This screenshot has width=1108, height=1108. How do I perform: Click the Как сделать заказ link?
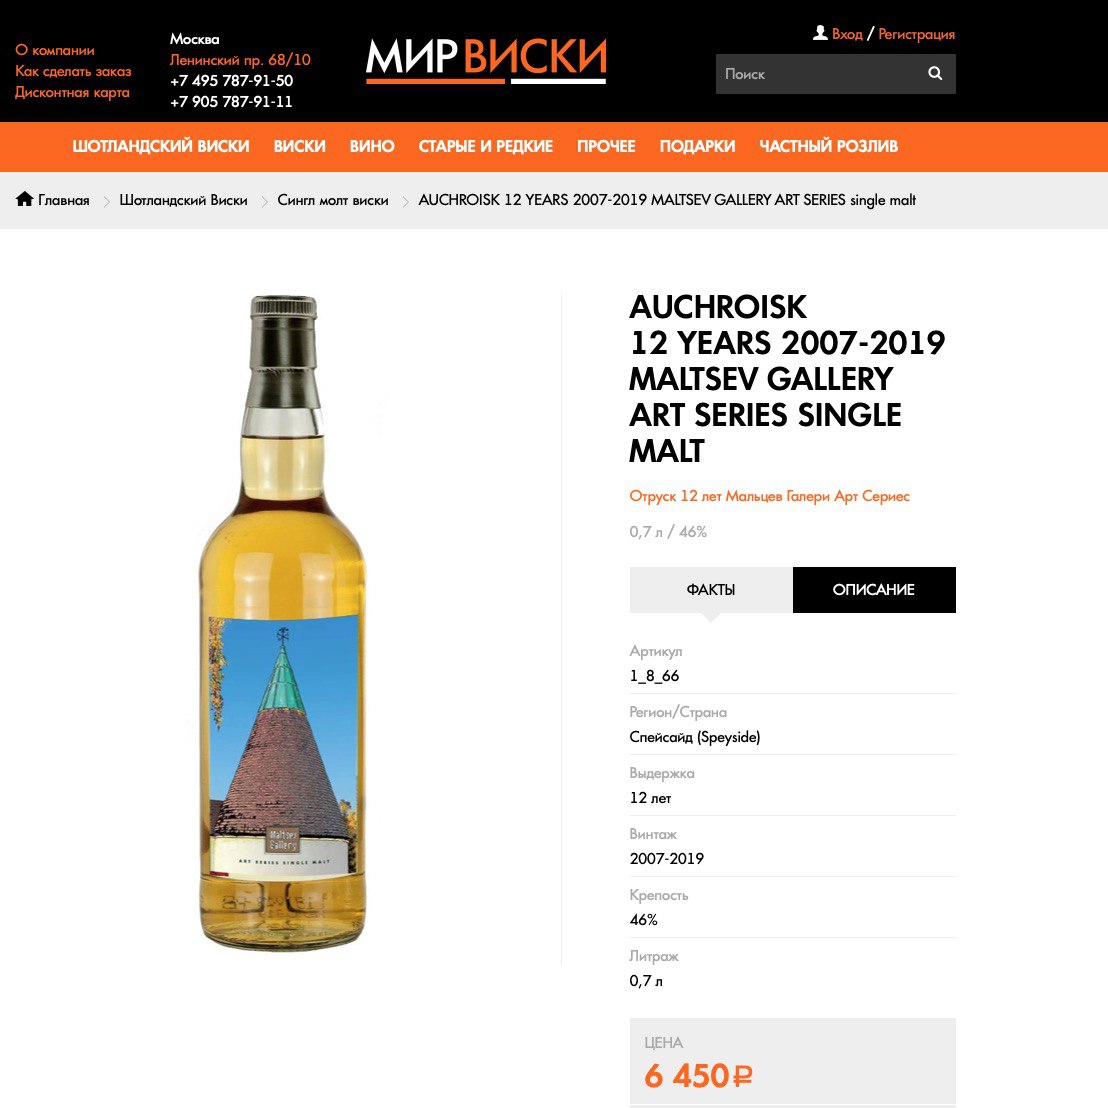click(73, 71)
